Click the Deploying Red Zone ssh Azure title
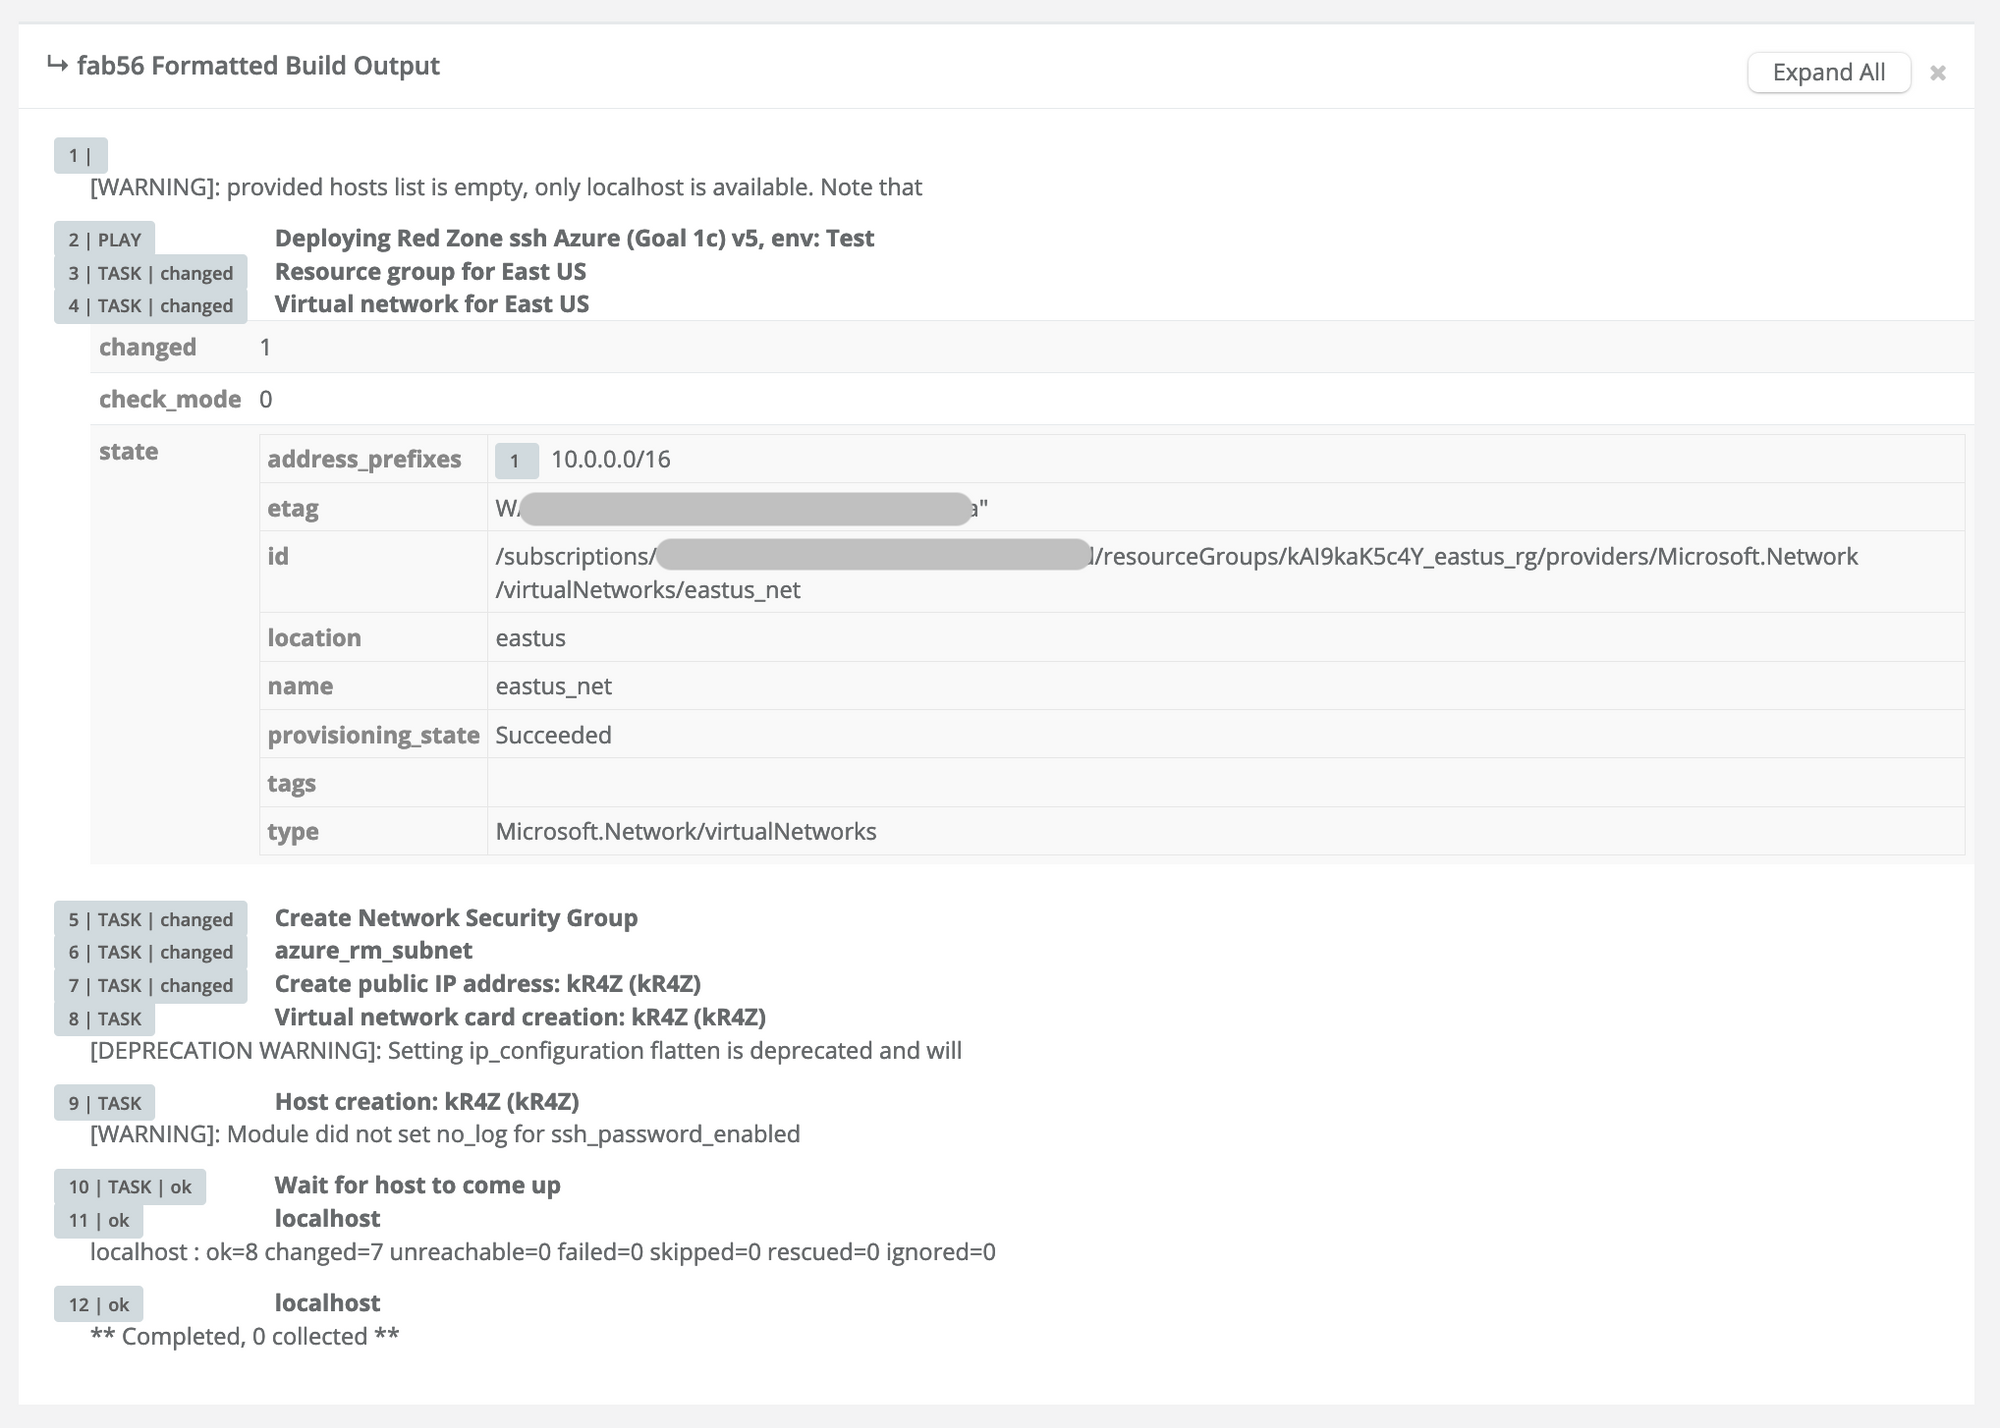The width and height of the screenshot is (2000, 1428). [574, 238]
